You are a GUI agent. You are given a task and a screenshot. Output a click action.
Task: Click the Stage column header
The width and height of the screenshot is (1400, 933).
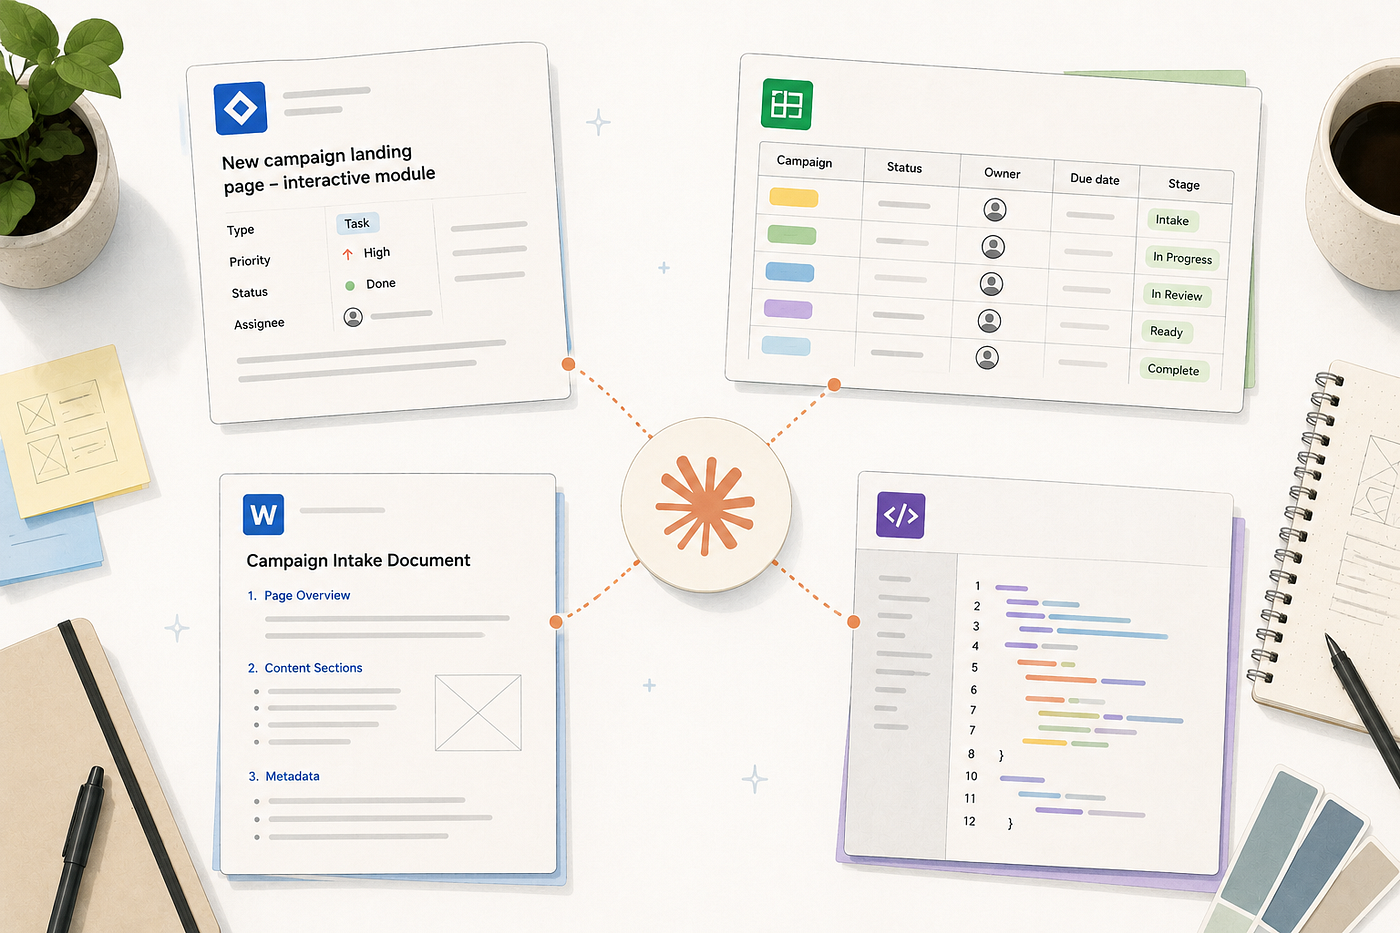pos(1184,185)
